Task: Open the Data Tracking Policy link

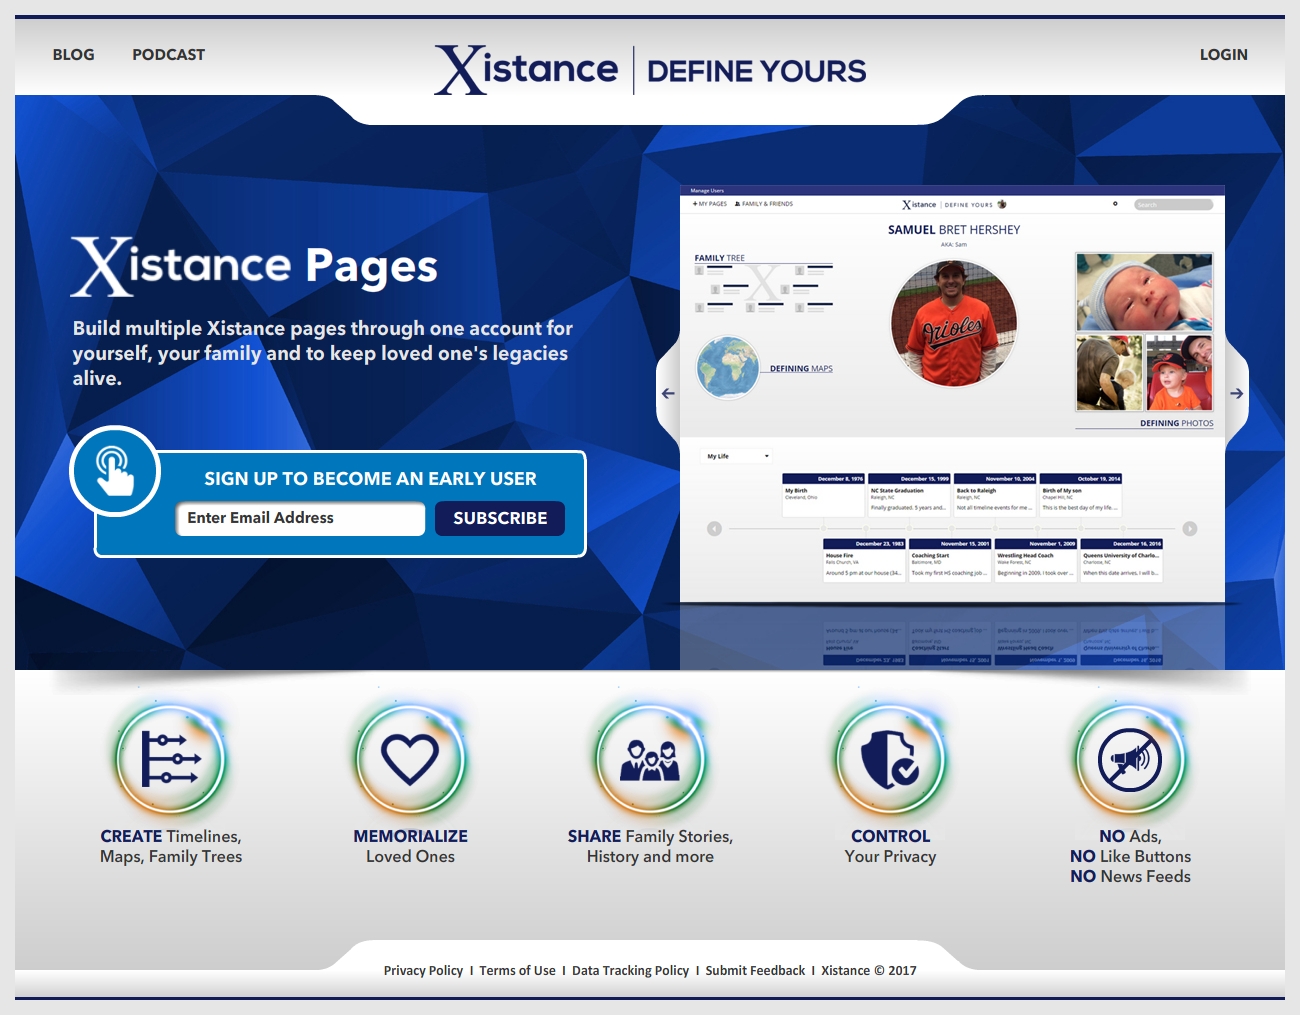Action: (630, 971)
